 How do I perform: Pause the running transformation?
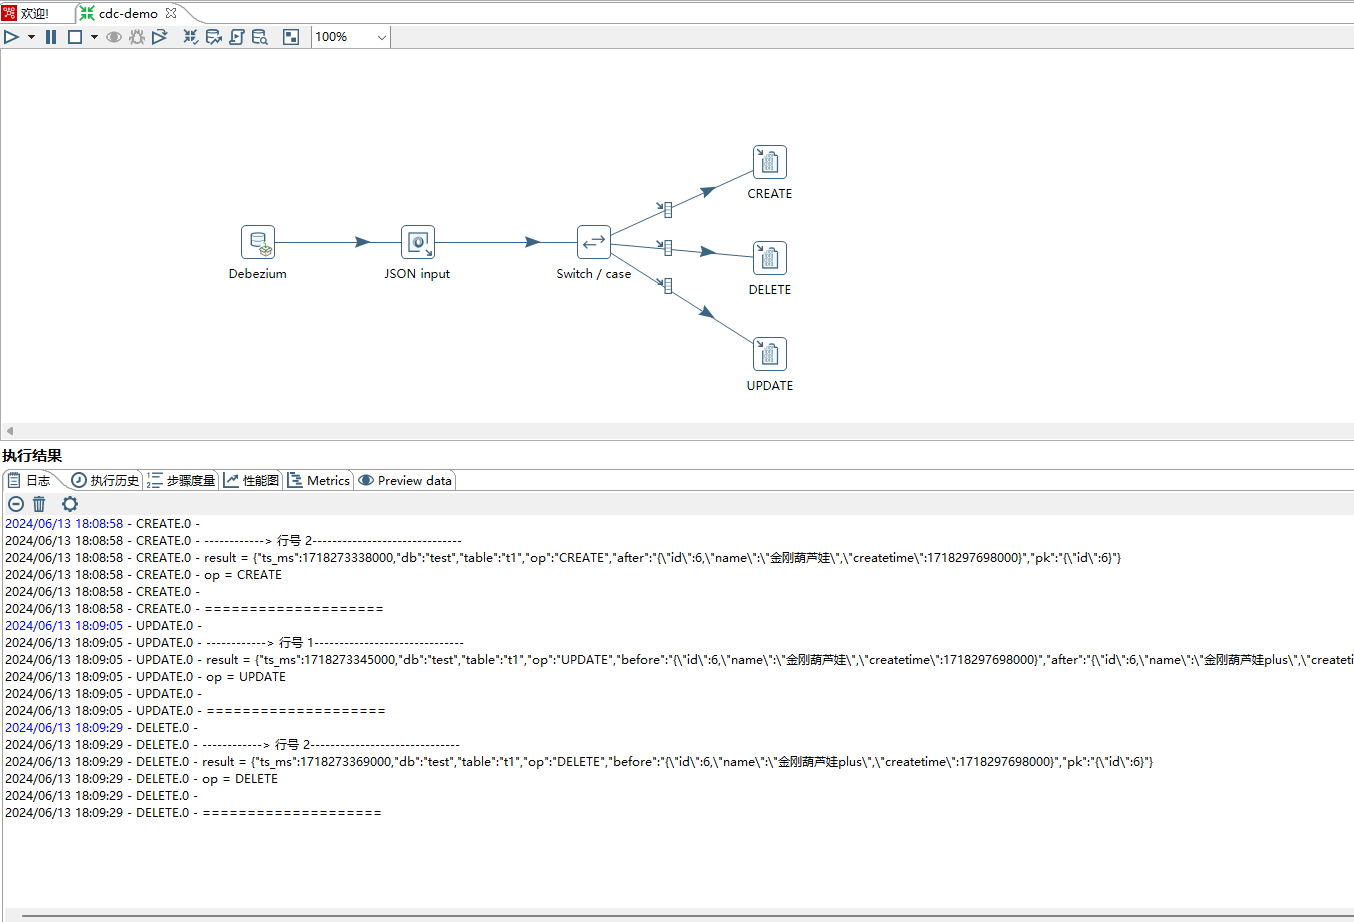tap(51, 37)
